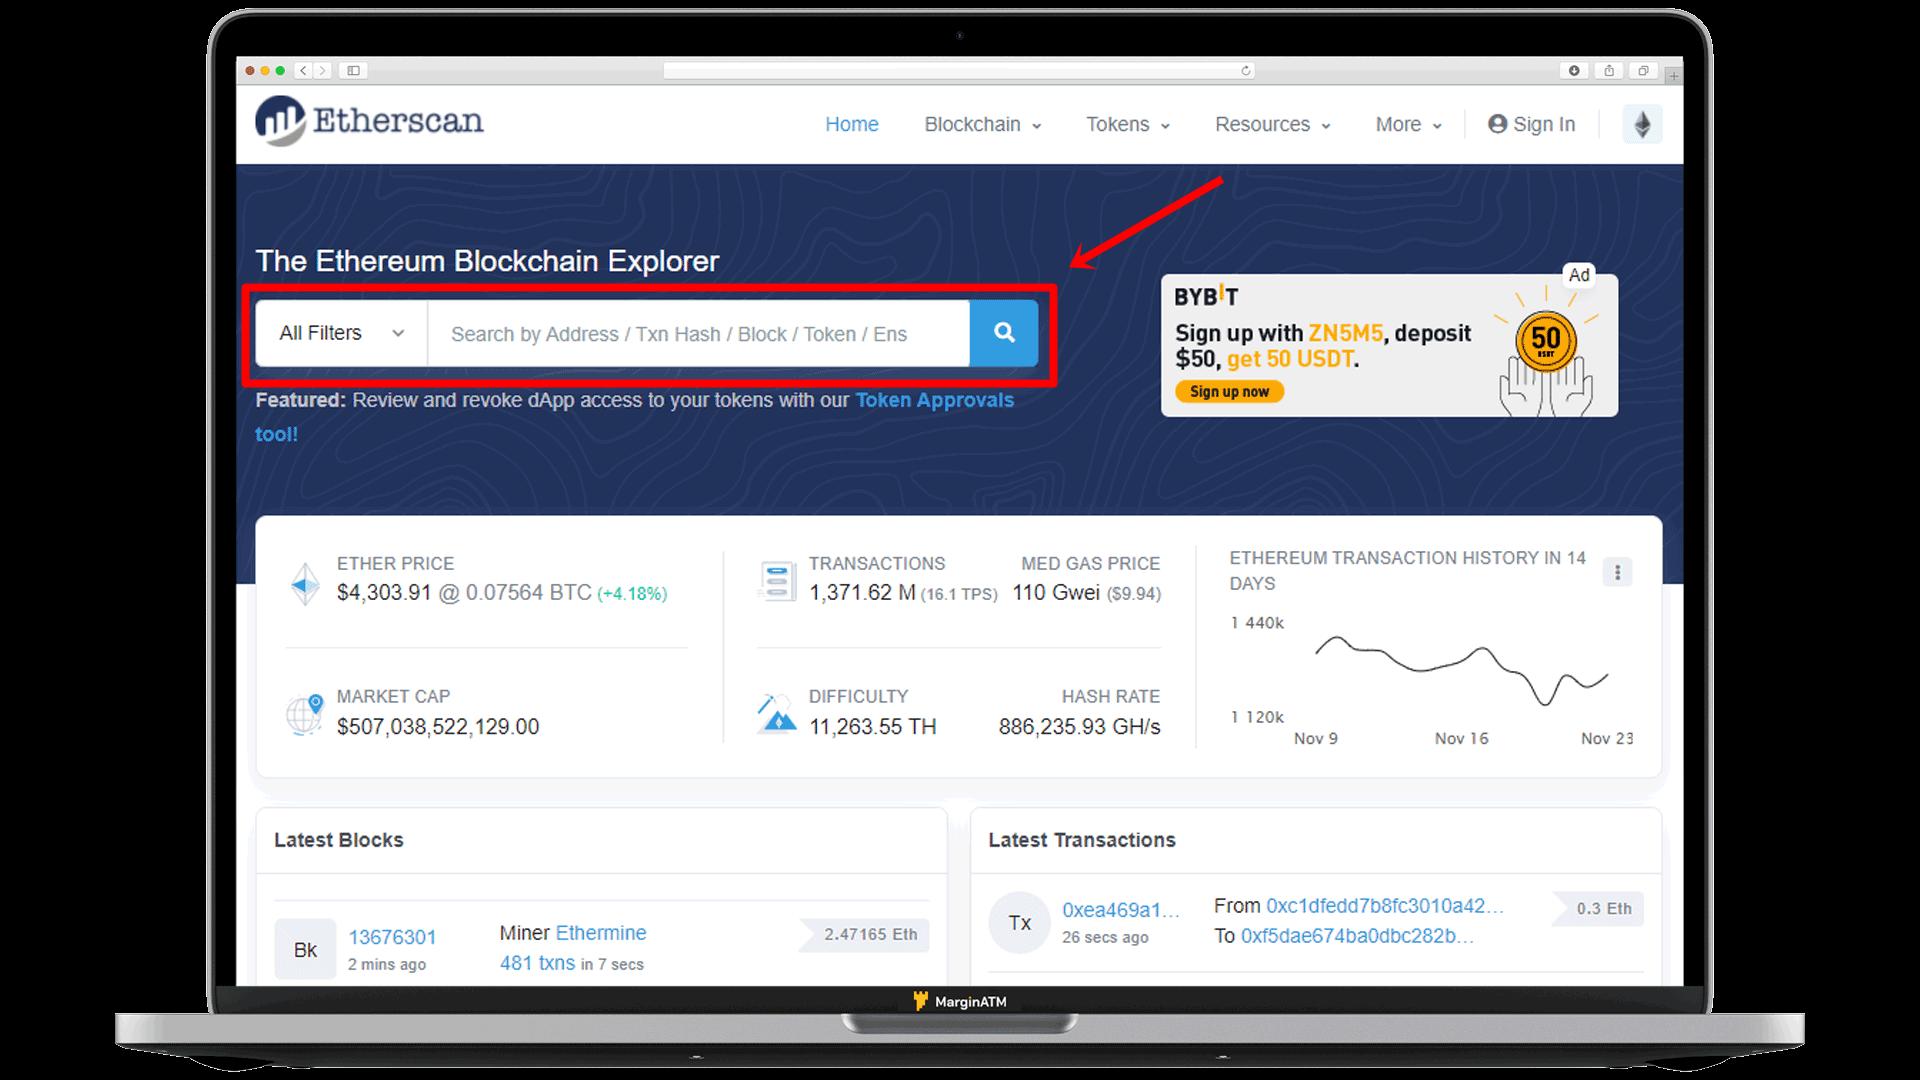The width and height of the screenshot is (1920, 1080).
Task: Click the Ether price diamond icon
Action: pyautogui.click(x=304, y=583)
